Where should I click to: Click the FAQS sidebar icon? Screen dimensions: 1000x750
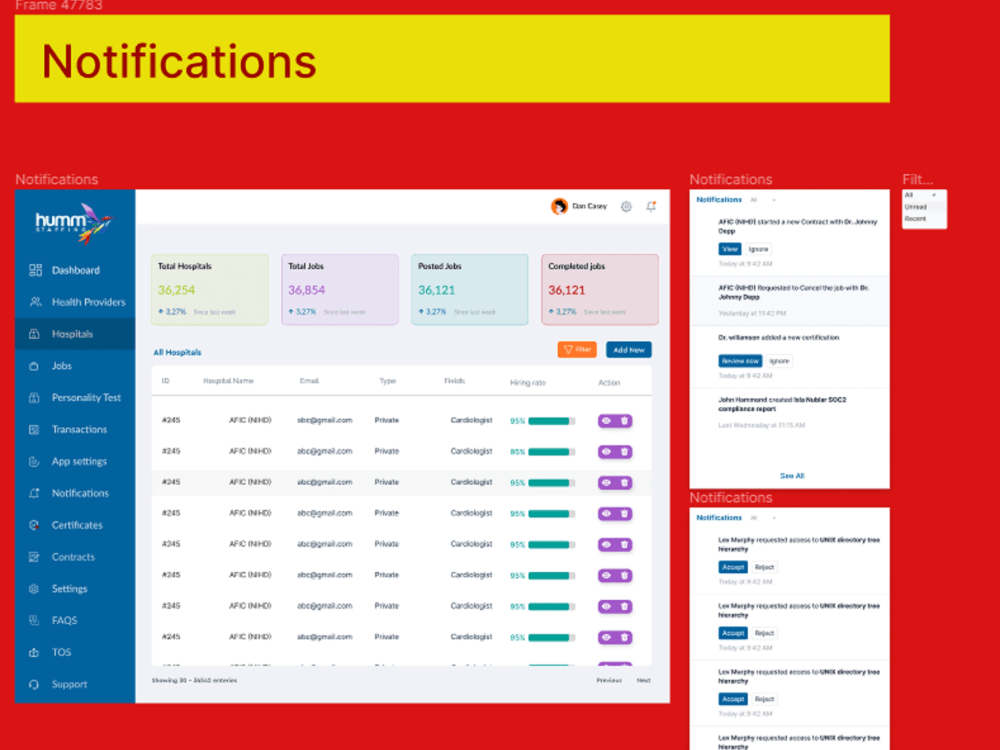(34, 621)
